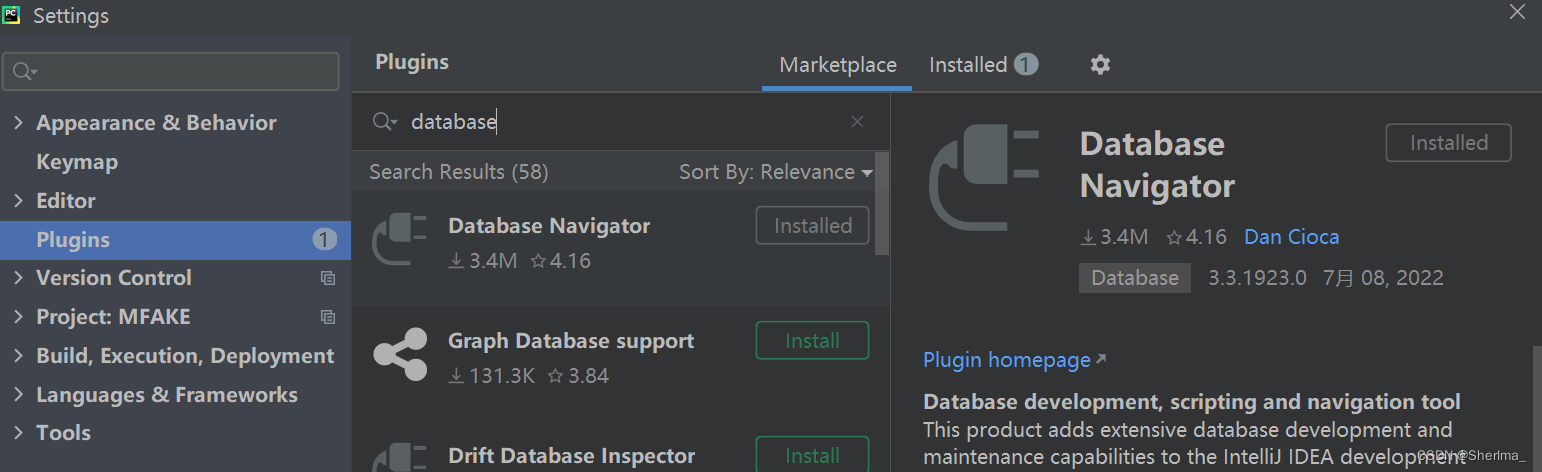The width and height of the screenshot is (1542, 472).
Task: Expand the Editor settings node
Action: pos(18,201)
